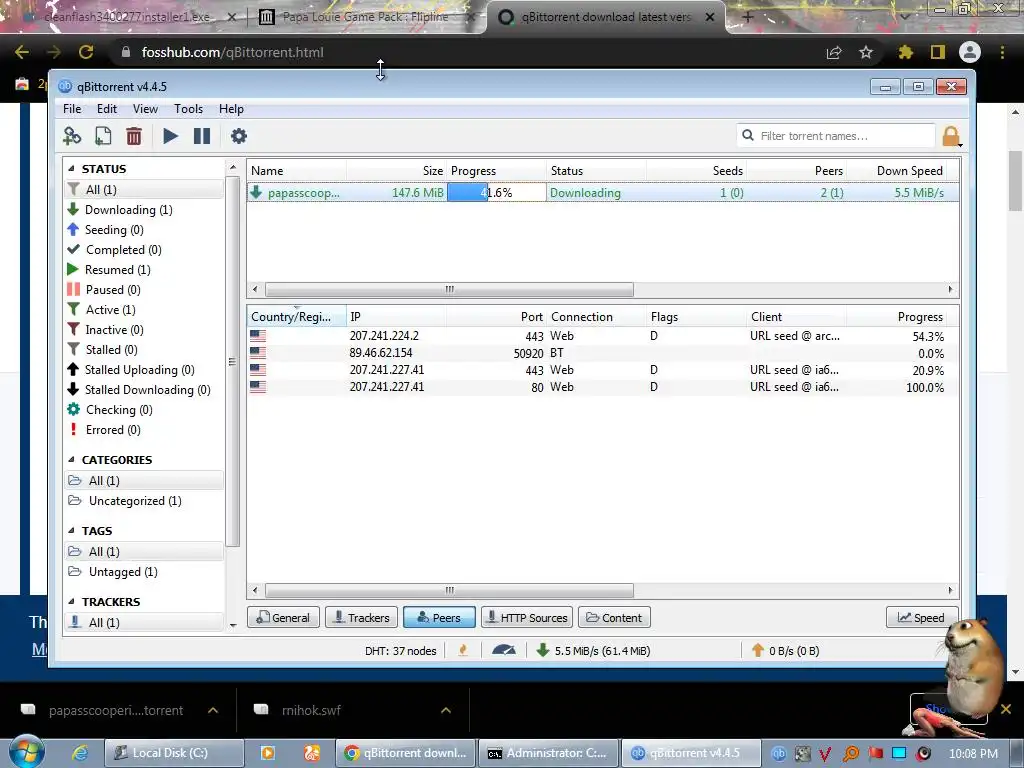Switch to the Peers tab
Image resolution: width=1024 pixels, height=768 pixels.
click(x=439, y=618)
